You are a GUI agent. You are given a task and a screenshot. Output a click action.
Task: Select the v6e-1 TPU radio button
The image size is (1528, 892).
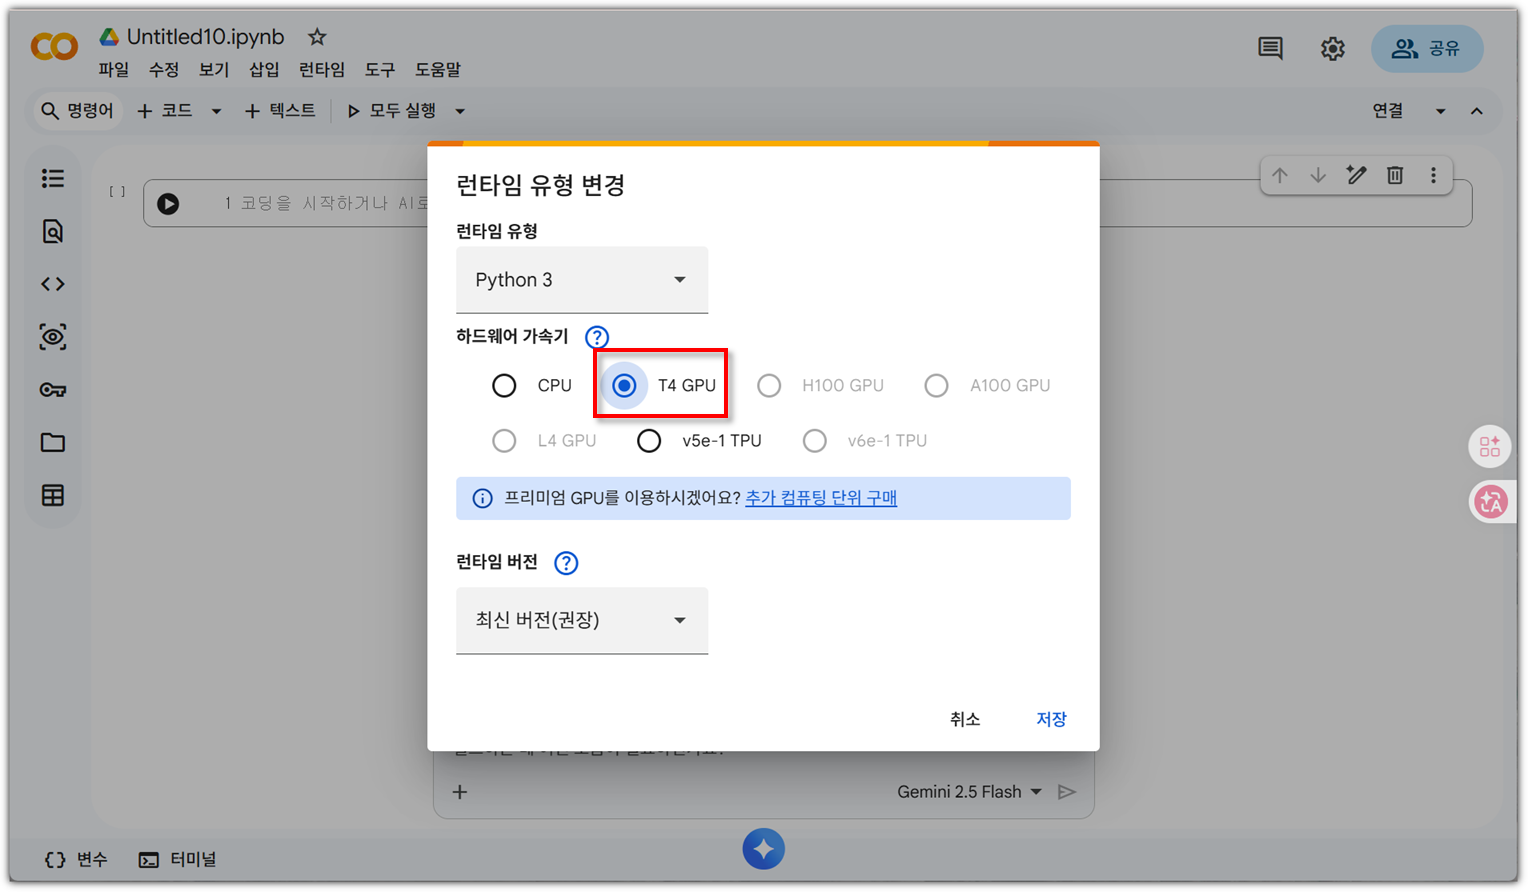pyautogui.click(x=815, y=440)
